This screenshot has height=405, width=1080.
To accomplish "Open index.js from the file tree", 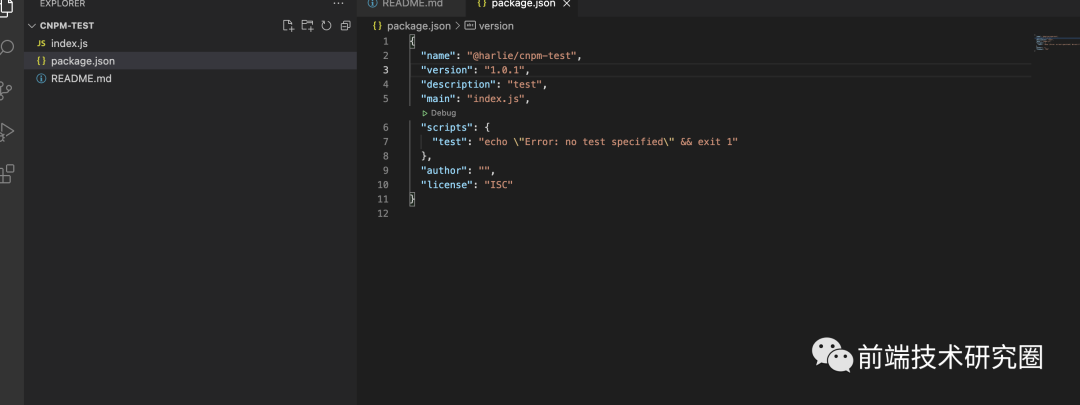I will coord(69,43).
